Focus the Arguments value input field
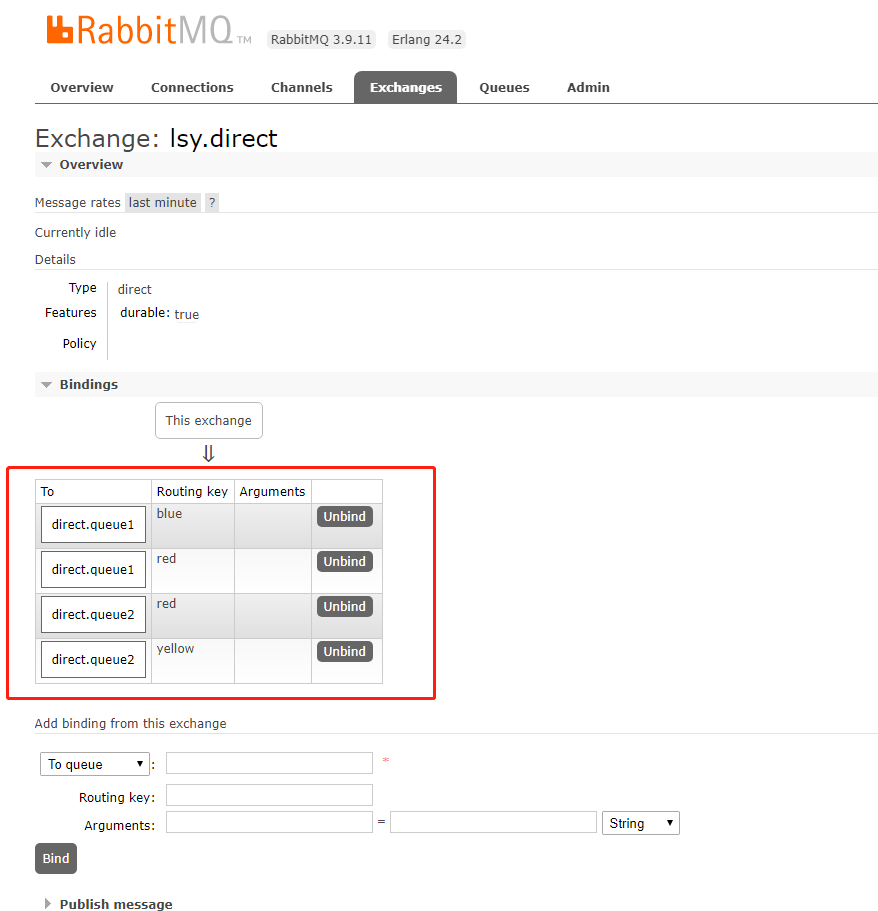 coord(493,822)
